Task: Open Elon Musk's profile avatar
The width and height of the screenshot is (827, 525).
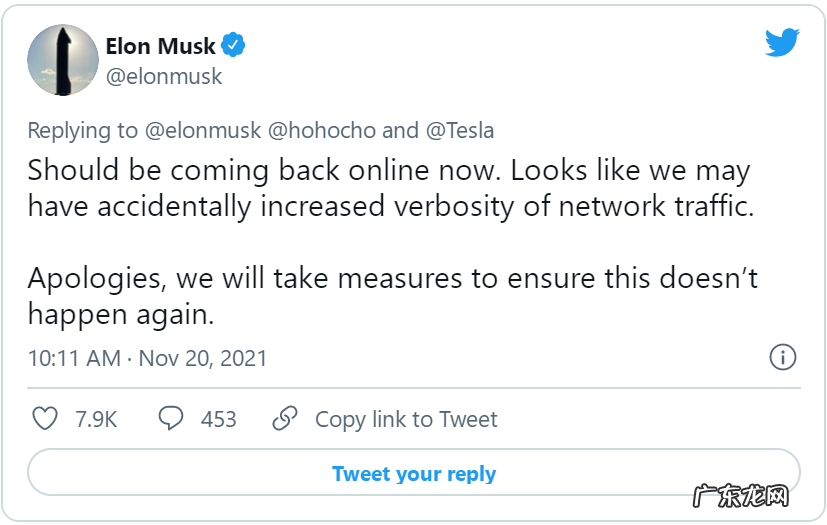Action: click(61, 60)
